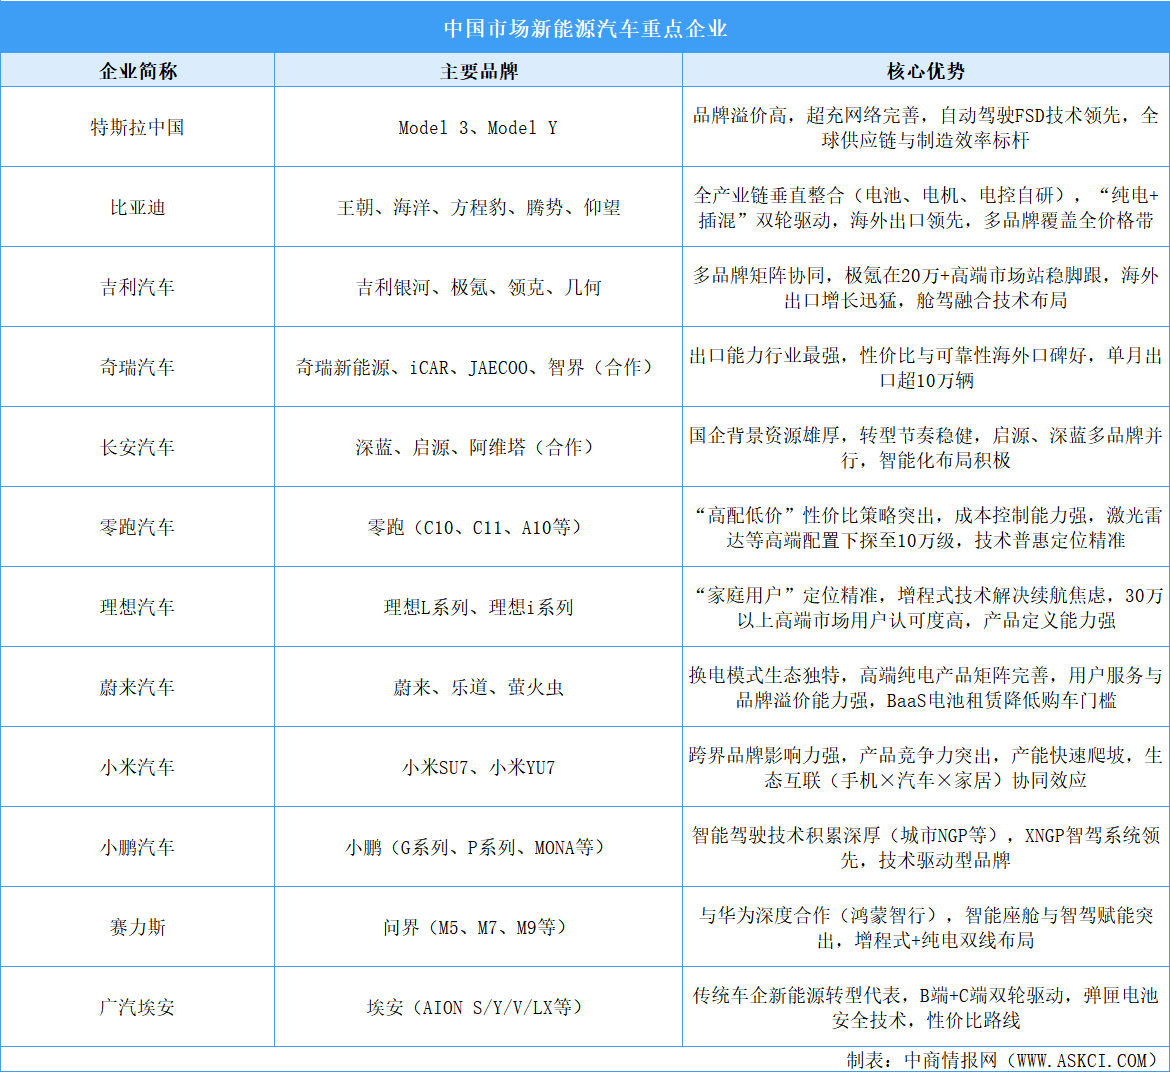Click the 小鹏汽车 company cell
Screen dimensions: 1170x1072
(x=137, y=847)
